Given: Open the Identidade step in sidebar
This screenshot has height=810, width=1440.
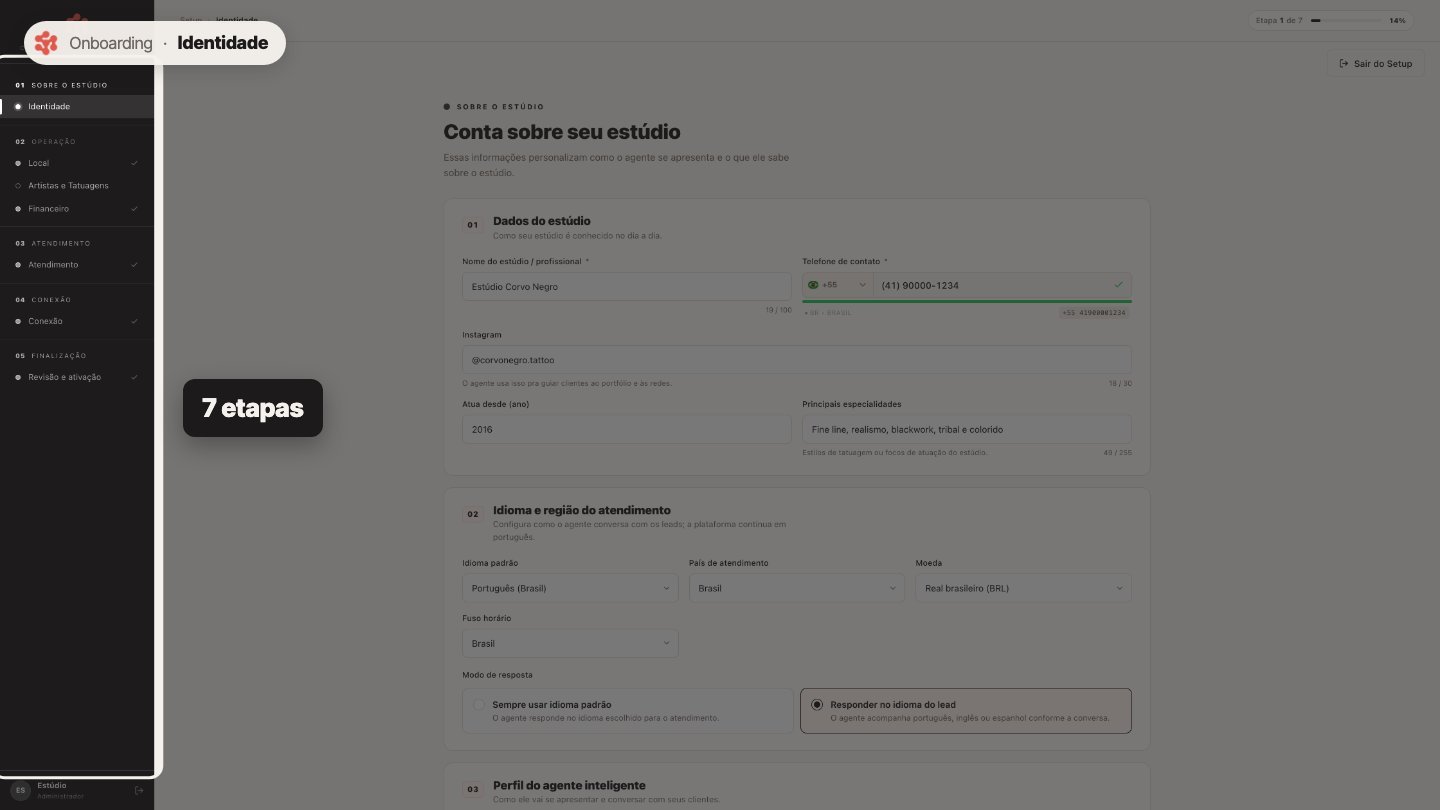Looking at the screenshot, I should pyautogui.click(x=77, y=106).
